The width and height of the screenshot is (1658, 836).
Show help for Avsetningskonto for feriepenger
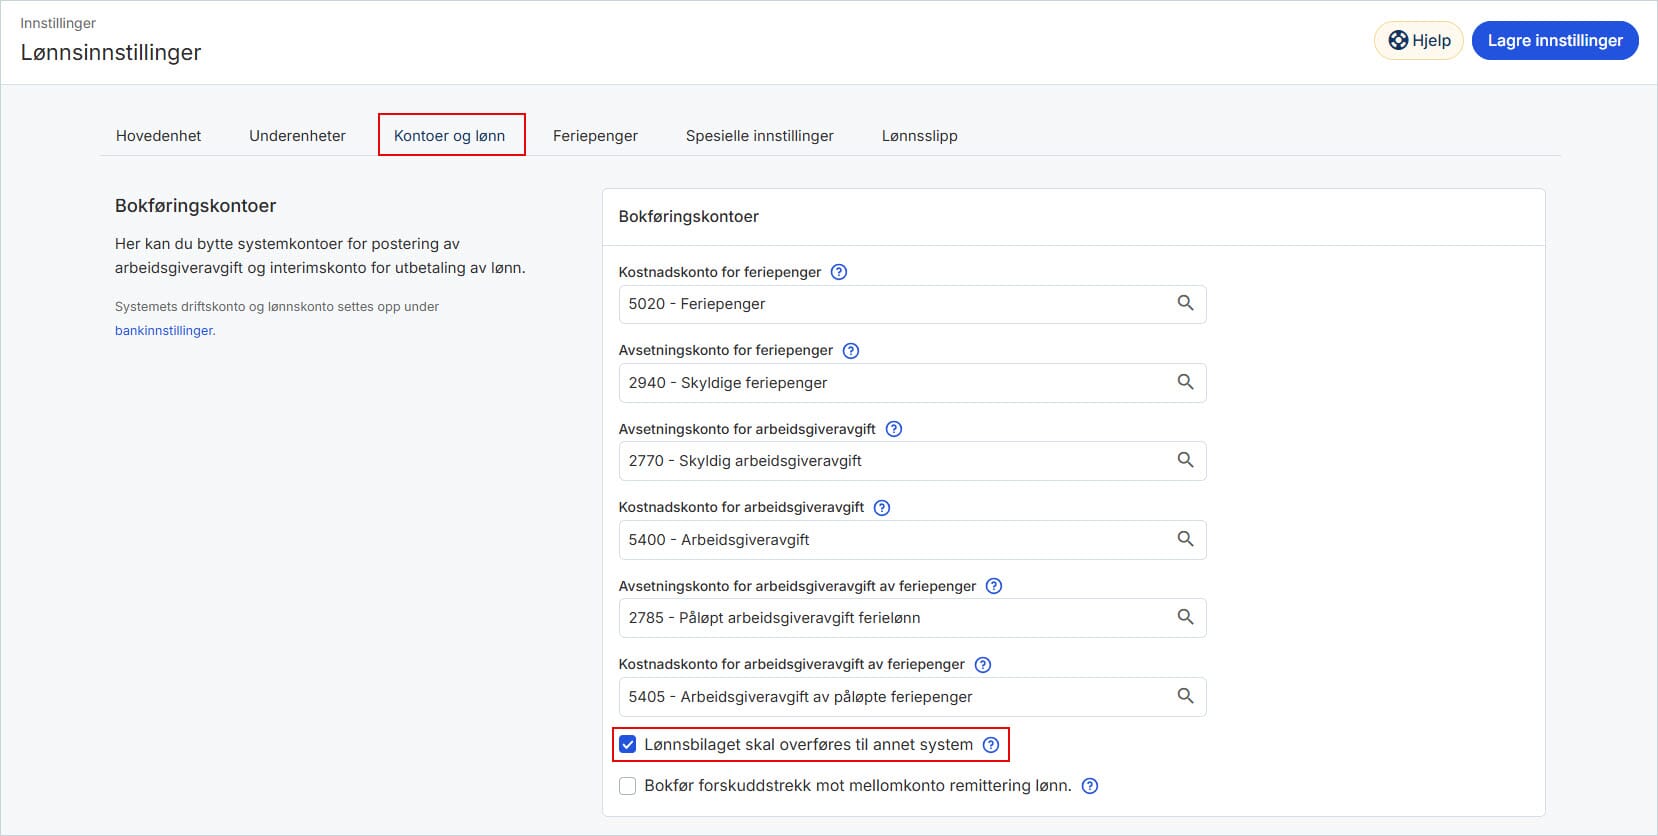pyautogui.click(x=851, y=351)
